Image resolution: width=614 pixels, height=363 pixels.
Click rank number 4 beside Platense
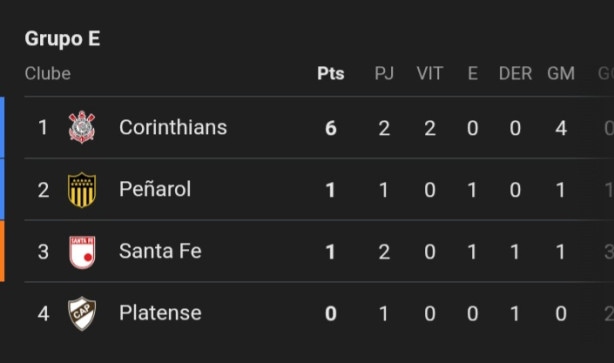click(43, 314)
